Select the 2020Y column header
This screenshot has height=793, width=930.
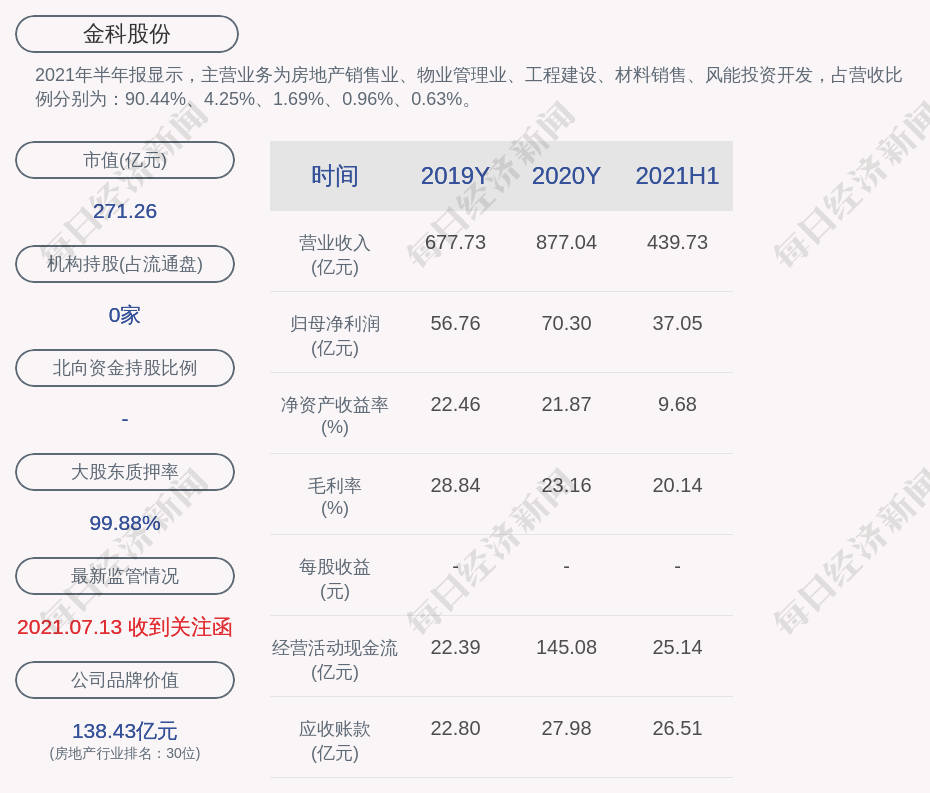pos(566,176)
